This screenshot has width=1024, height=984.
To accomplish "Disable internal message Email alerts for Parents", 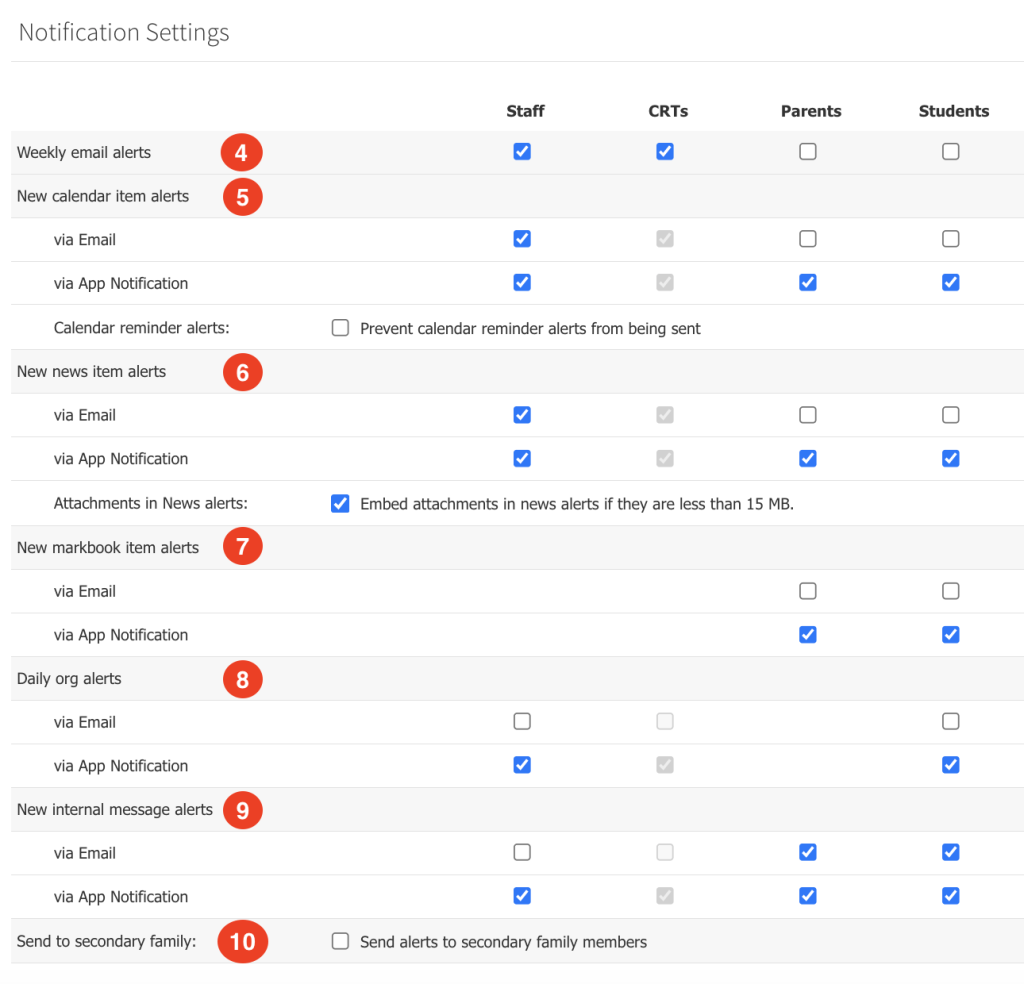I will tap(808, 853).
